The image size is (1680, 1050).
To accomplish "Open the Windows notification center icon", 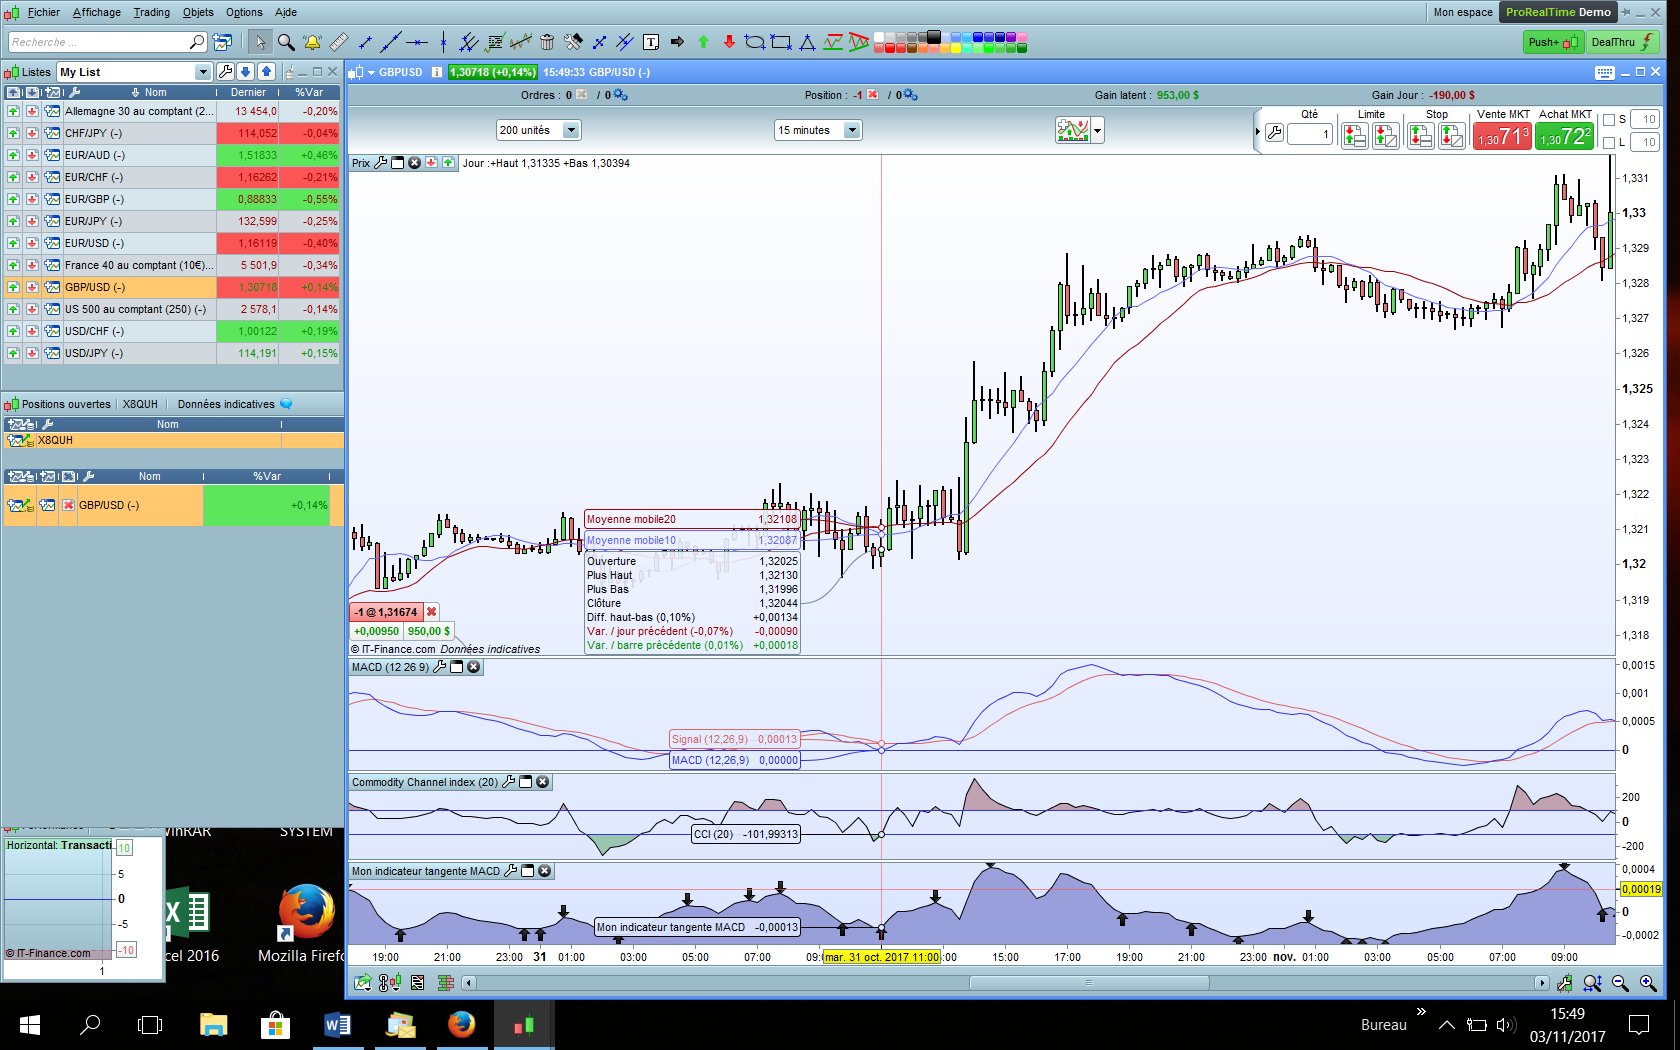I will (1639, 1024).
